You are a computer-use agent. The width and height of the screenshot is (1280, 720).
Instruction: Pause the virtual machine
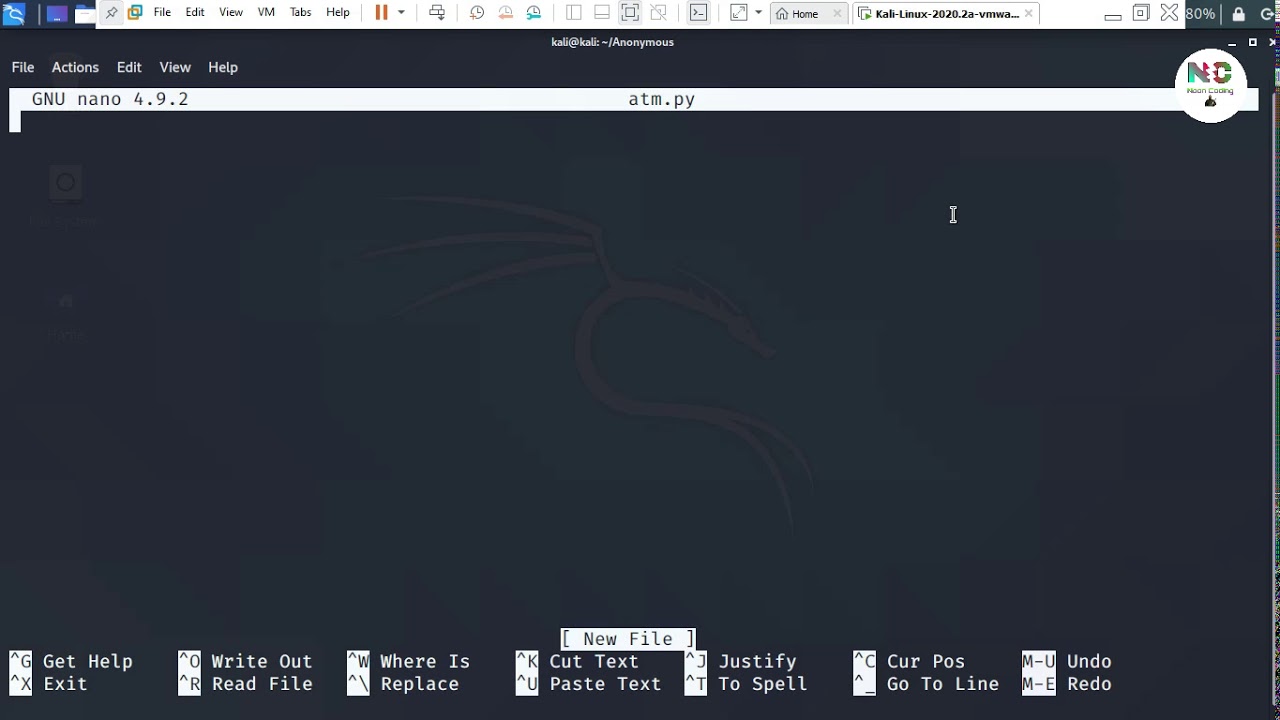[x=381, y=13]
